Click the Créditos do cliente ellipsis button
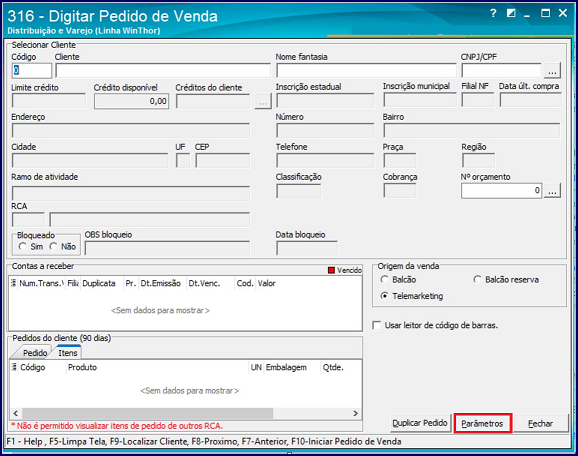This screenshot has height=456, width=578. click(263, 101)
